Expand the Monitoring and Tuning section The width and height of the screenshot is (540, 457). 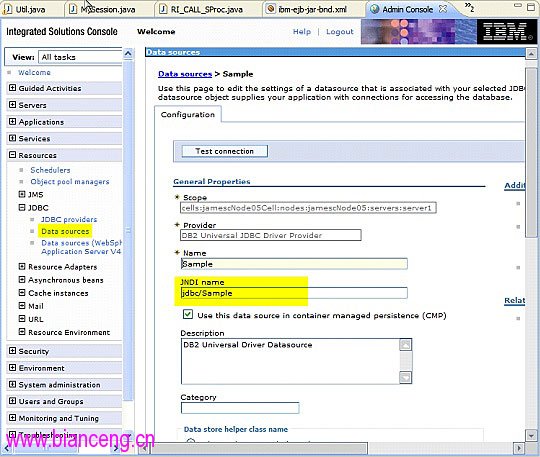[12, 418]
